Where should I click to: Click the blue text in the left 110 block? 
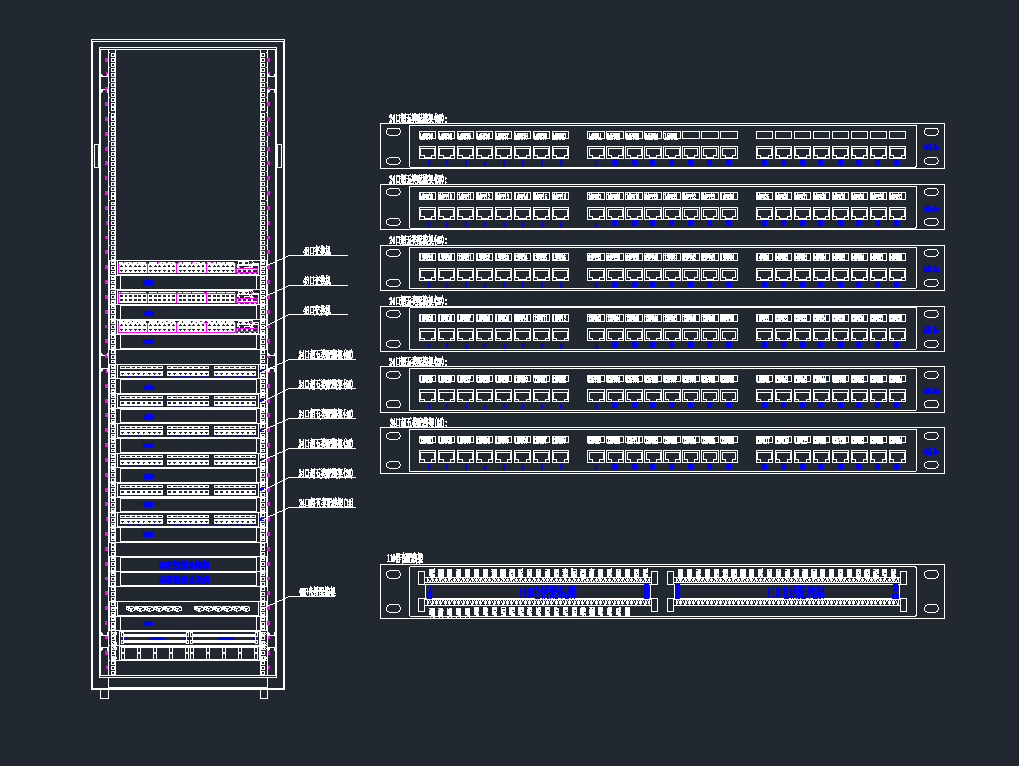pos(547,592)
